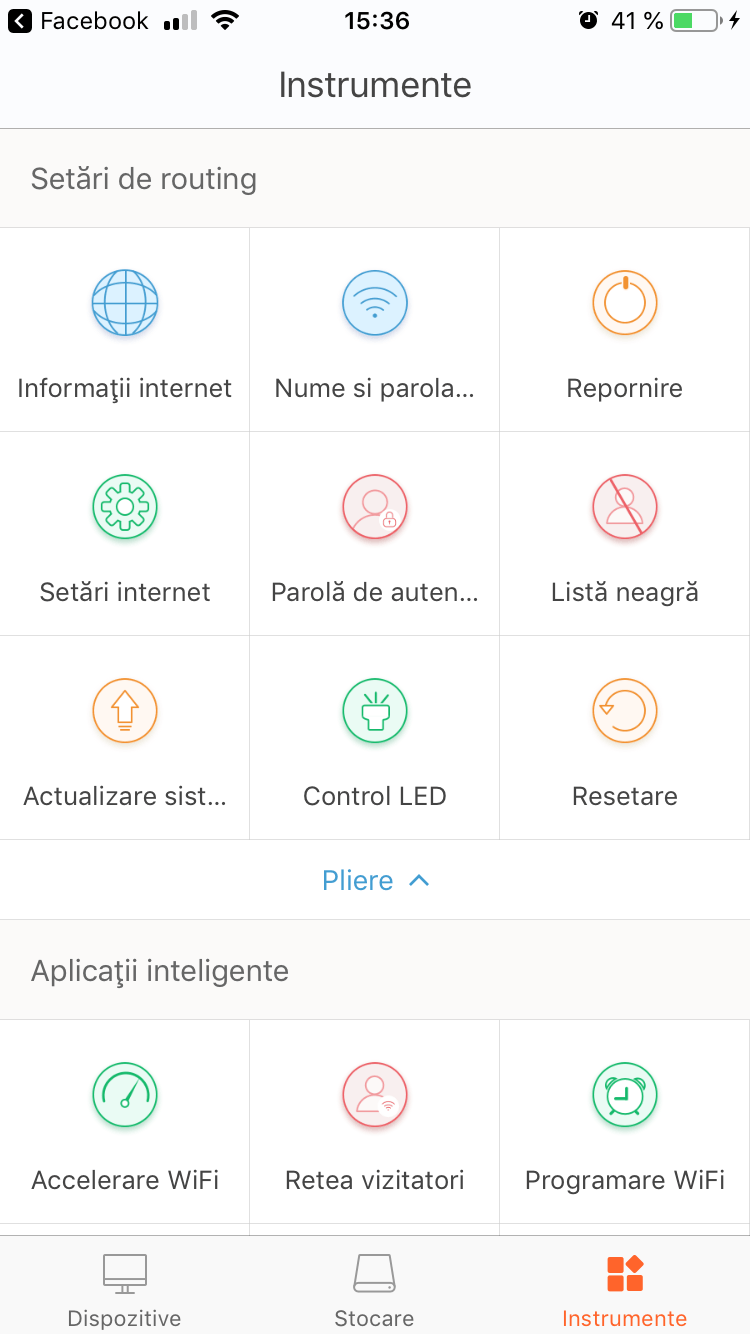This screenshot has width=750, height=1334.
Task: Go back to Facebook app
Action: (x=78, y=21)
